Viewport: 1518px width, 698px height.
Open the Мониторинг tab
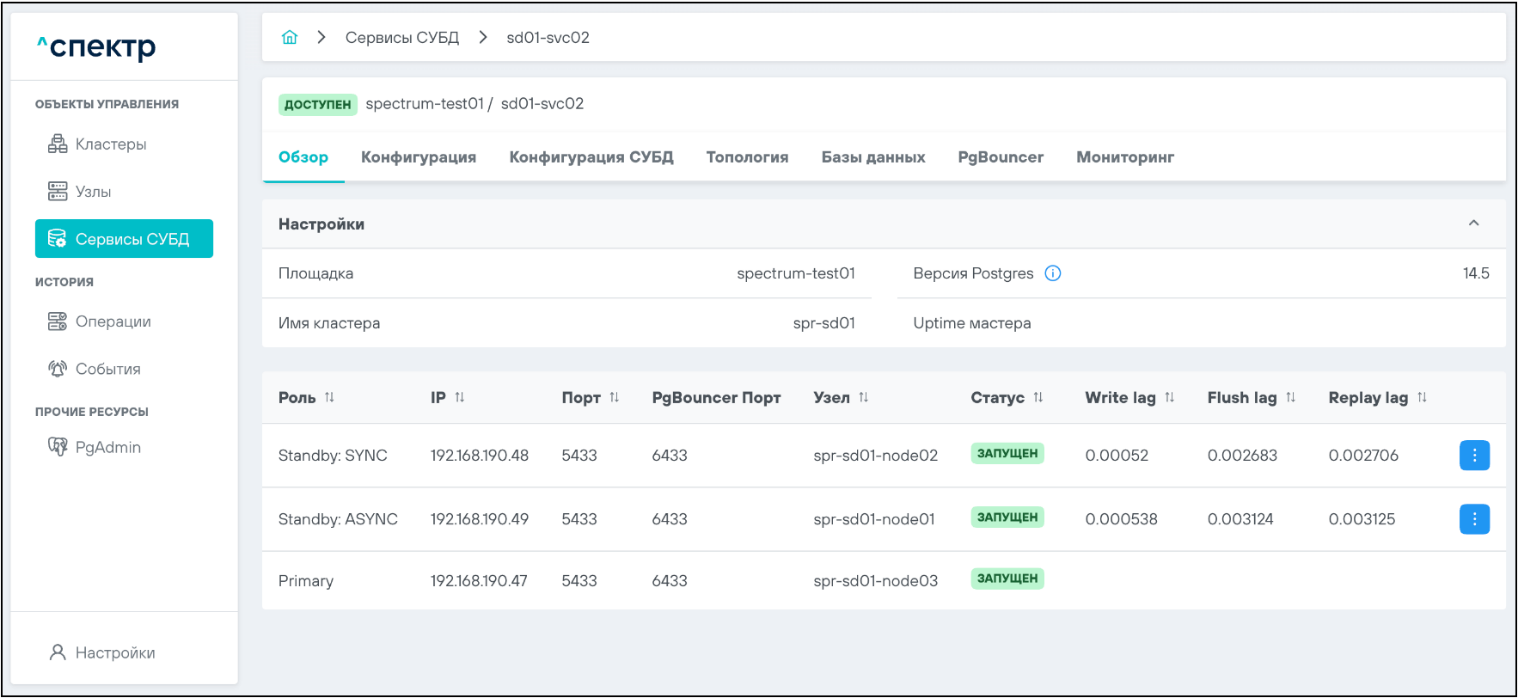click(1125, 157)
